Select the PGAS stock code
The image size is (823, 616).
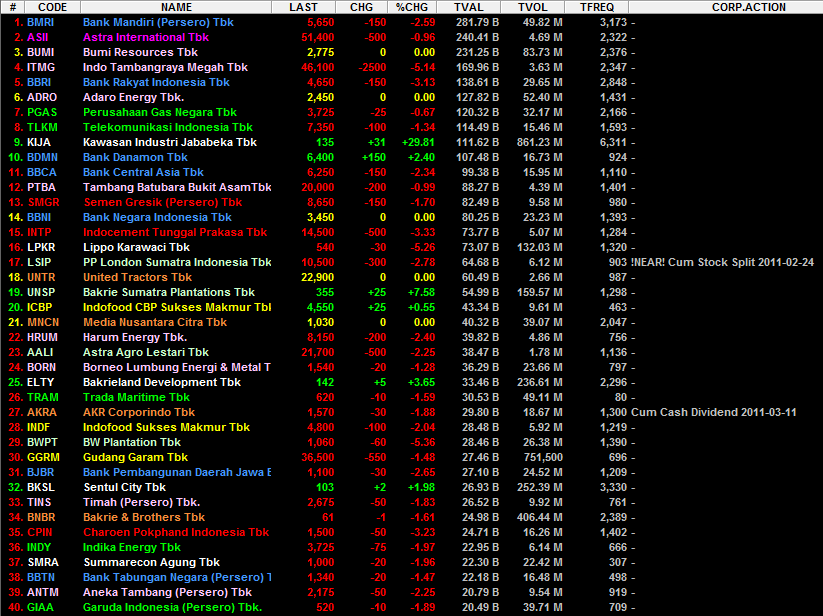pyautogui.click(x=42, y=112)
